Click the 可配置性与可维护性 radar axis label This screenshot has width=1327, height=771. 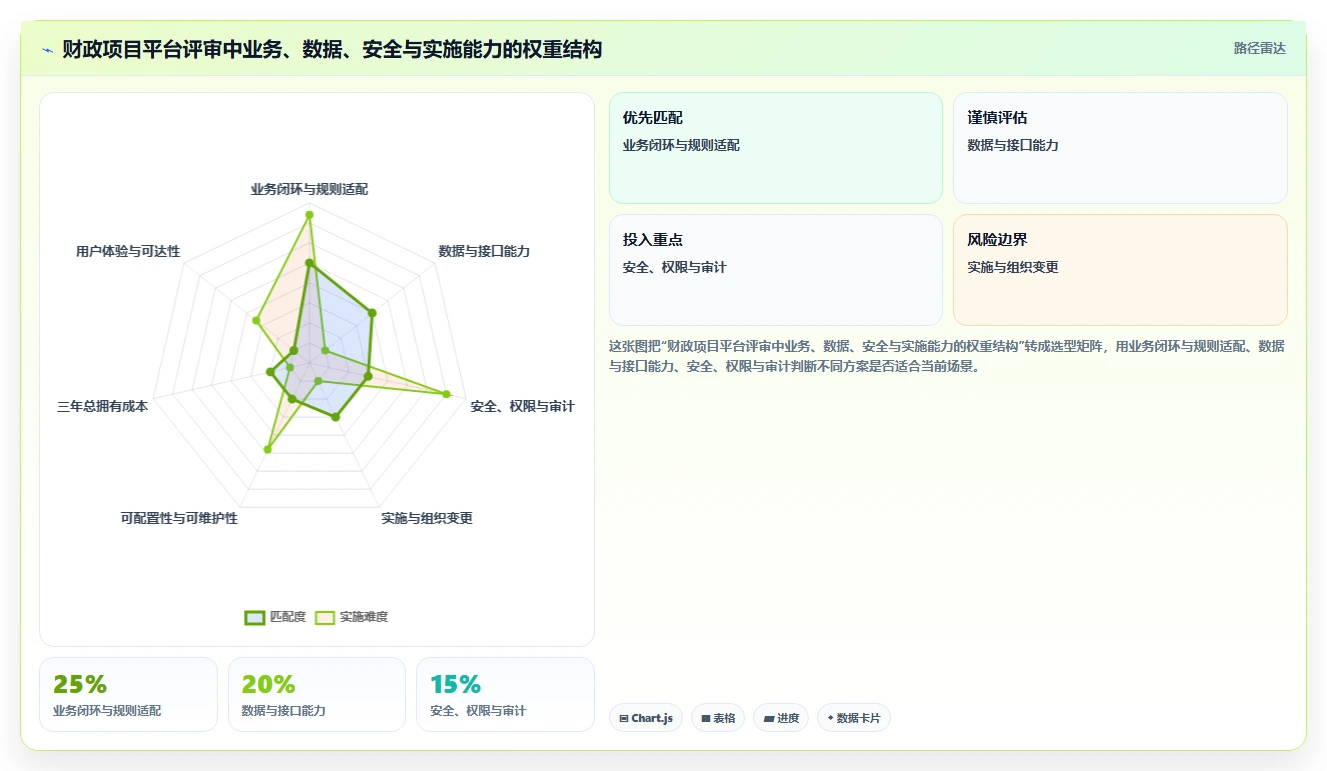click(179, 518)
